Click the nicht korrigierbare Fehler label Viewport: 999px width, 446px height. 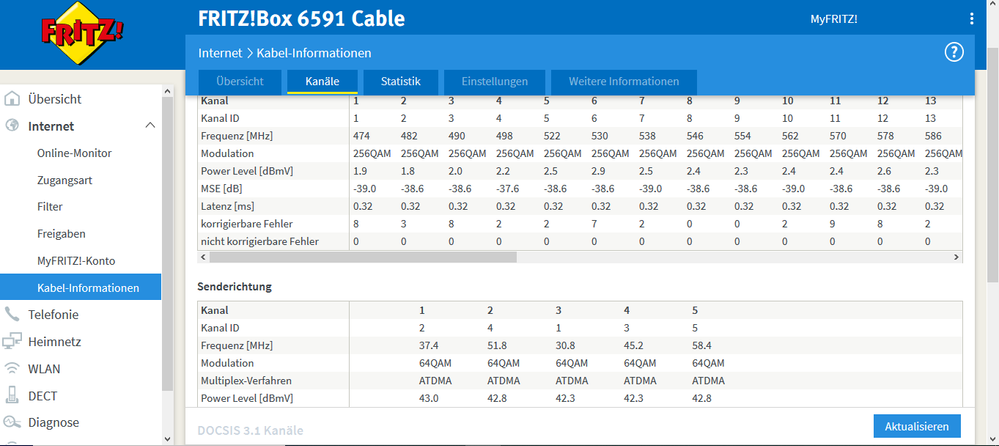pos(259,242)
